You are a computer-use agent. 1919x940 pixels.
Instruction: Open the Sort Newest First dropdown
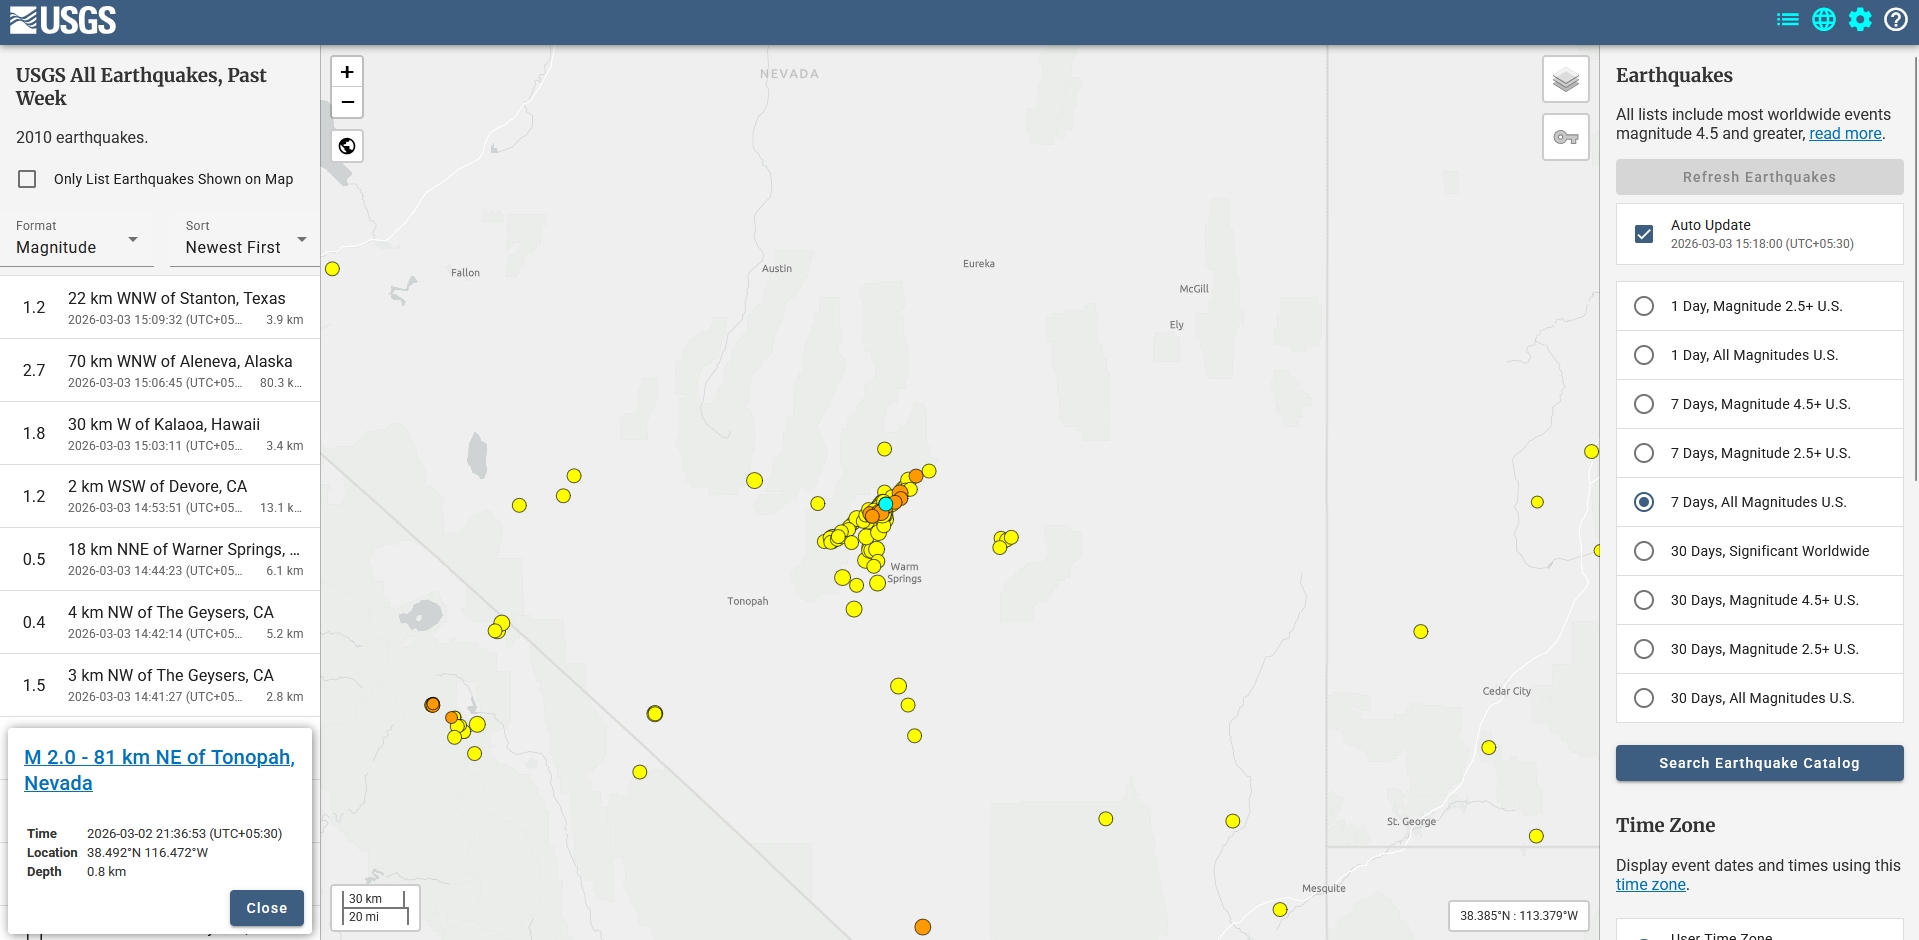click(246, 239)
